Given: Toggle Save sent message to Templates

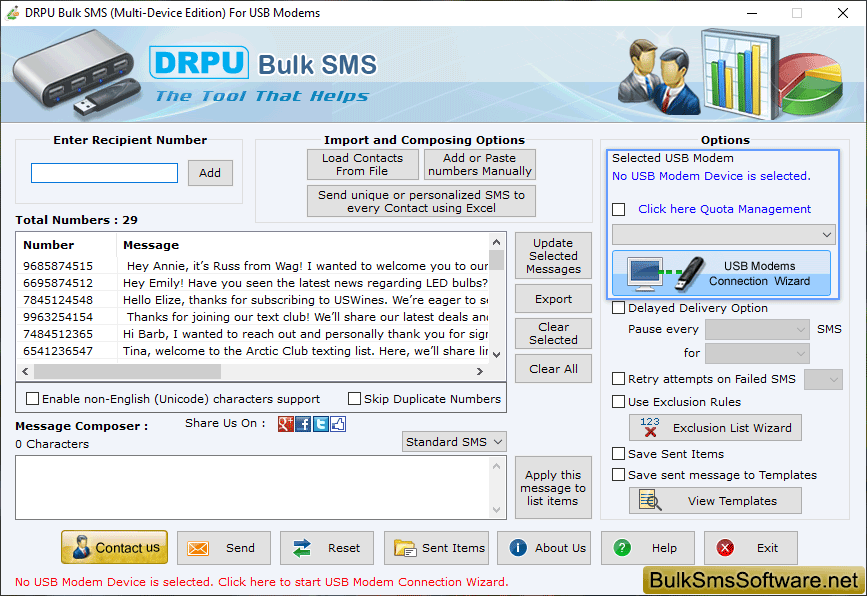Looking at the screenshot, I should (x=619, y=475).
